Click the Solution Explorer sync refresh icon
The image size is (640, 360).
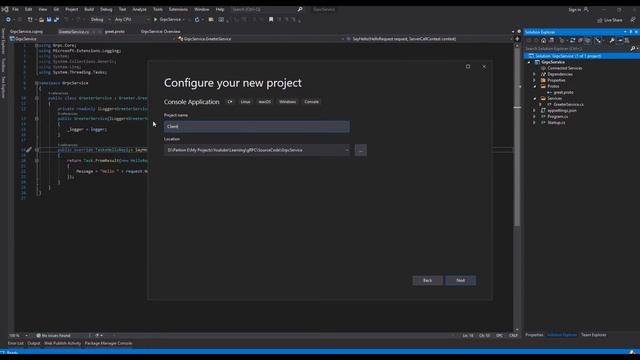(572, 40)
